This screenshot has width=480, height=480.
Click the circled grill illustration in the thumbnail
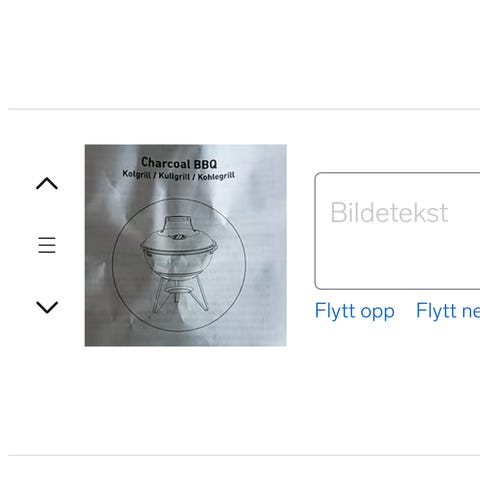pyautogui.click(x=179, y=265)
